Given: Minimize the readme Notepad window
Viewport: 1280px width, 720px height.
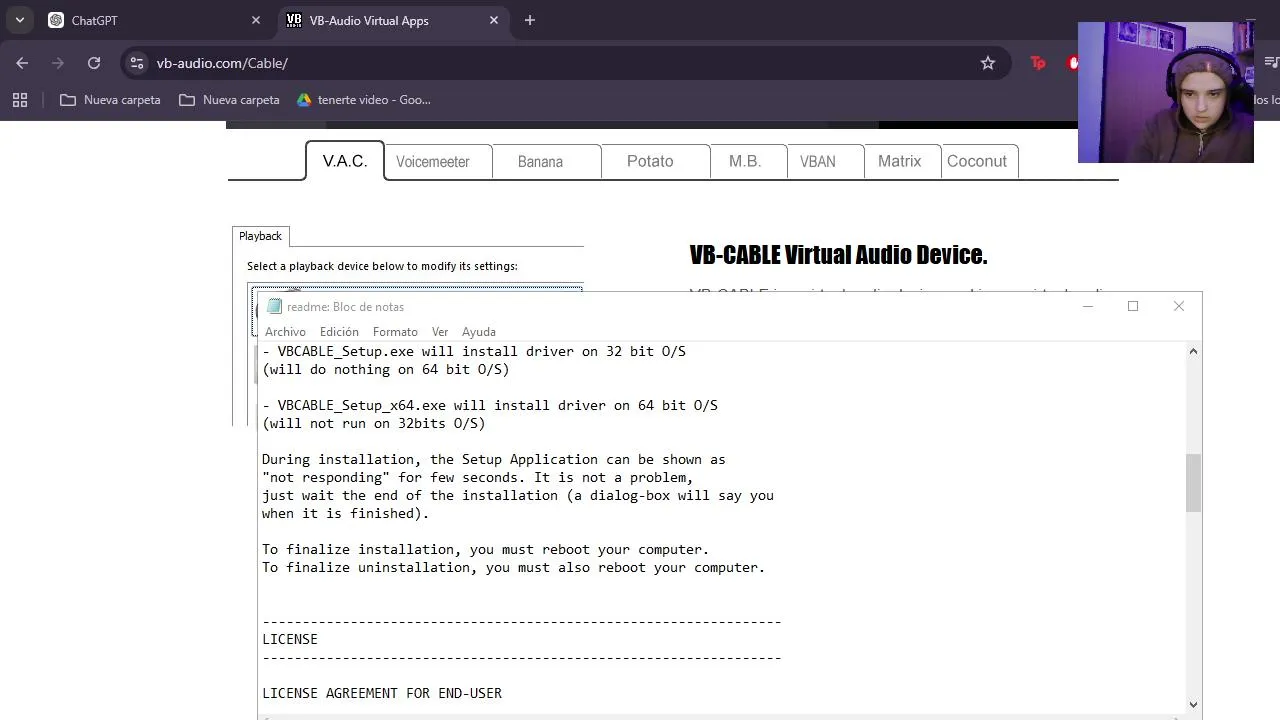Looking at the screenshot, I should click(x=1088, y=306).
